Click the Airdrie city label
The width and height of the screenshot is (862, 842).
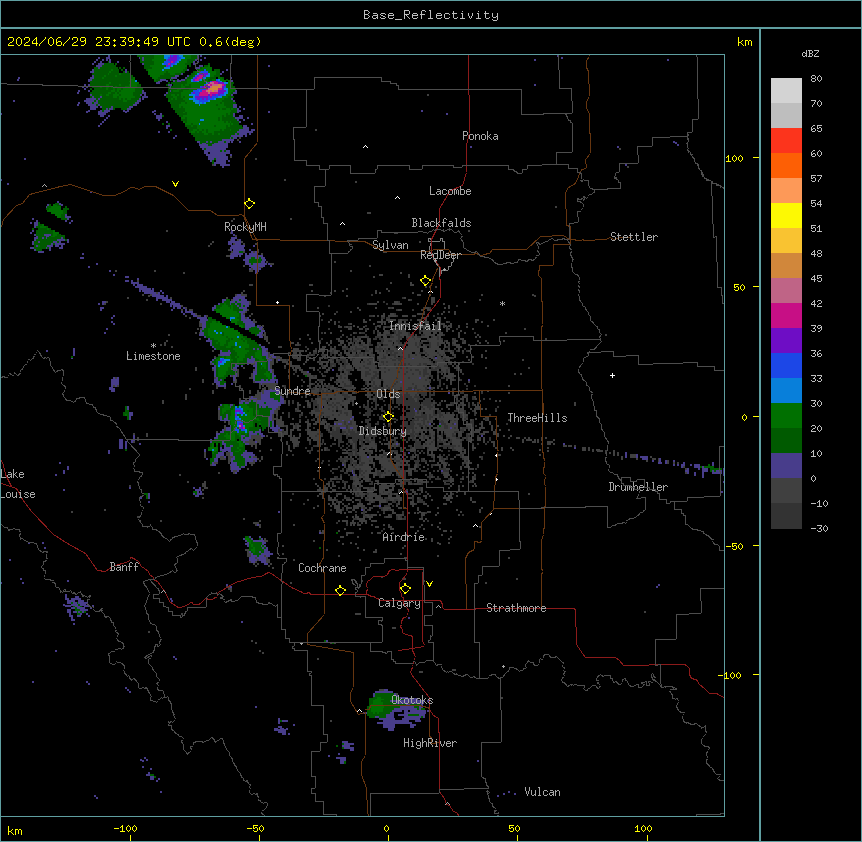pyautogui.click(x=404, y=537)
